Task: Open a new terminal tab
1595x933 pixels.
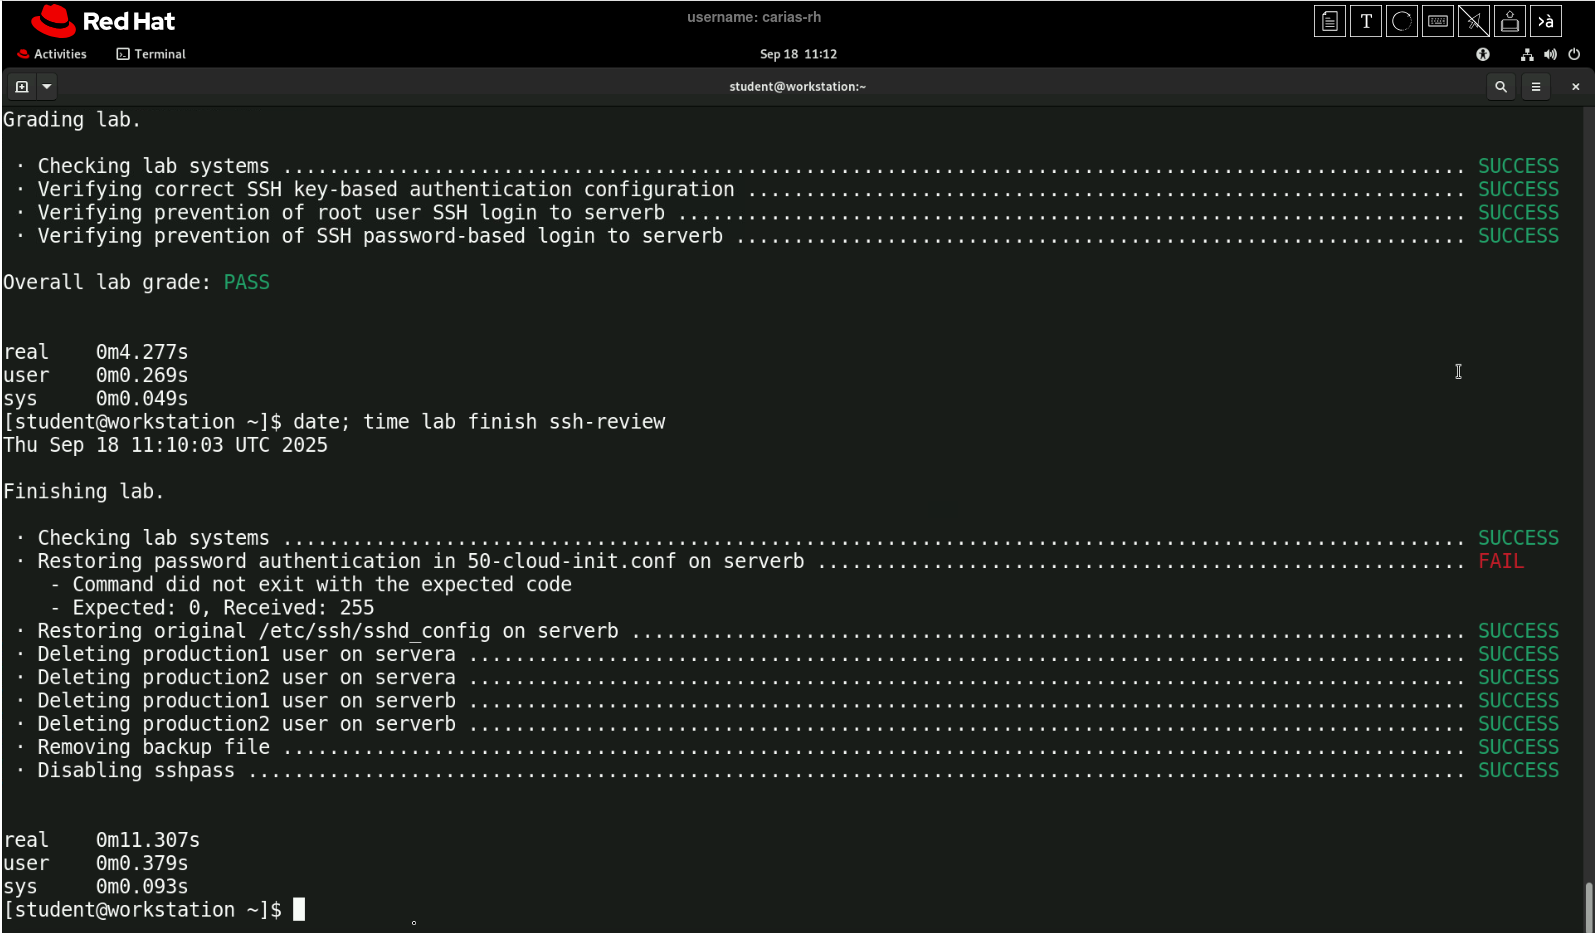Action: [x=22, y=87]
